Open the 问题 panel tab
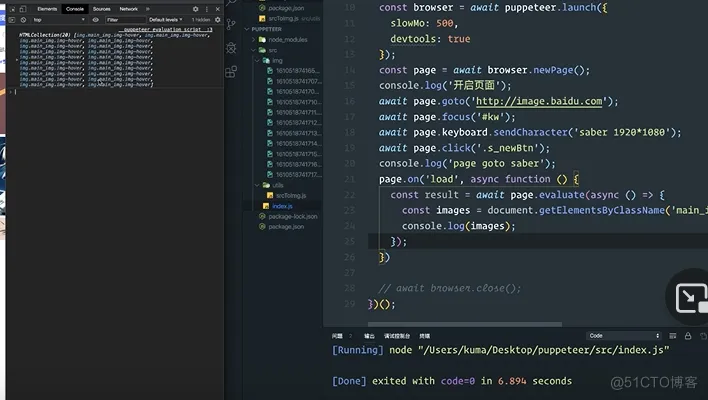The image size is (708, 400). tap(337, 336)
